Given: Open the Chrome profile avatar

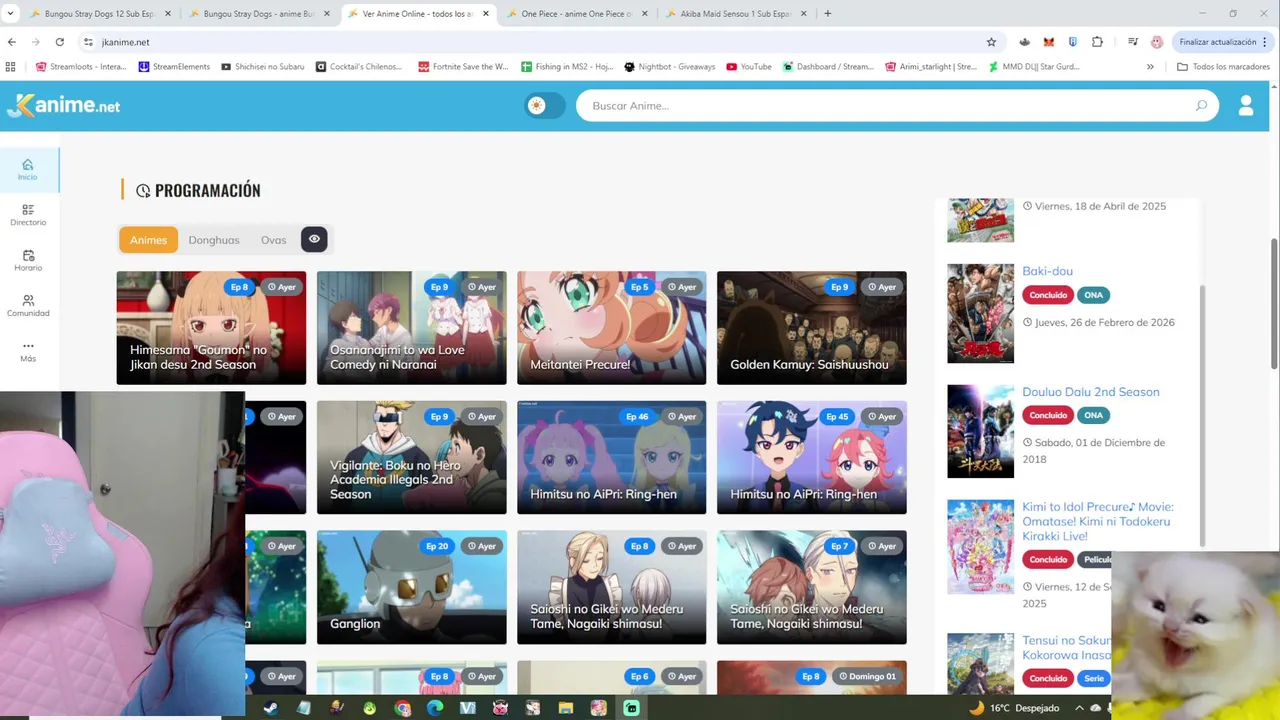Looking at the screenshot, I should [x=1157, y=42].
